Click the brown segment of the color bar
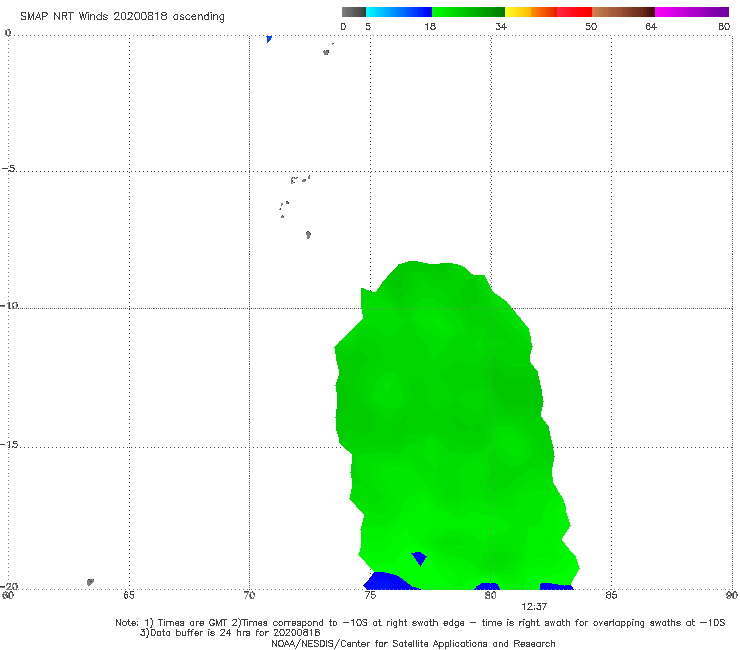 pyautogui.click(x=623, y=12)
